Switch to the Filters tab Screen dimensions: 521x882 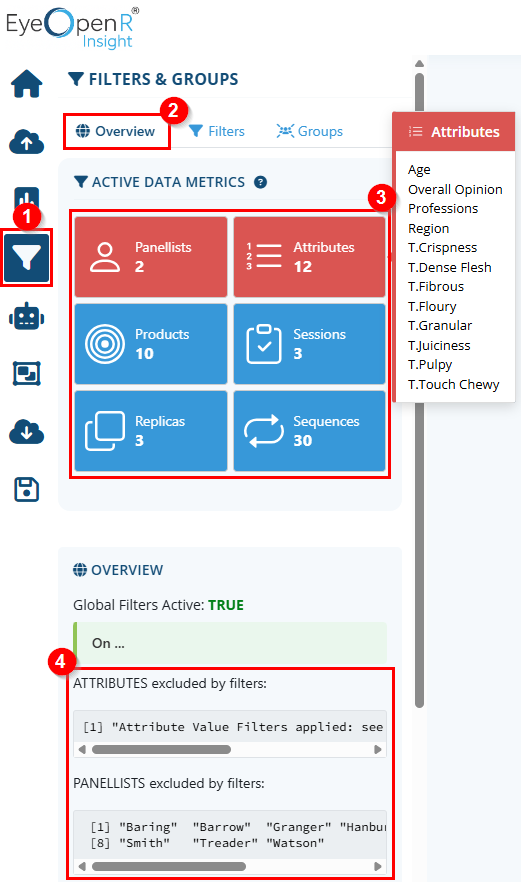coord(217,132)
